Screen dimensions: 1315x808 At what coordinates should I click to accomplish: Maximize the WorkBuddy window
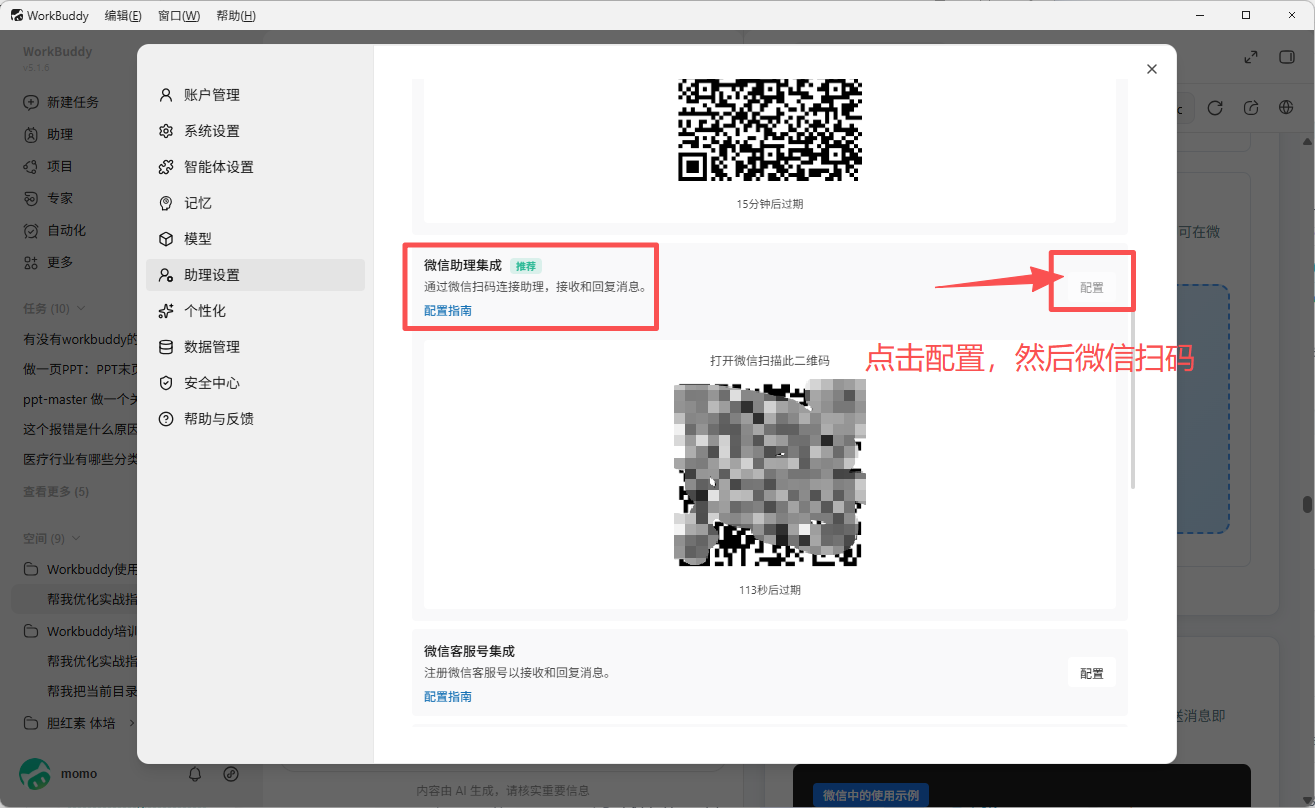1245,15
